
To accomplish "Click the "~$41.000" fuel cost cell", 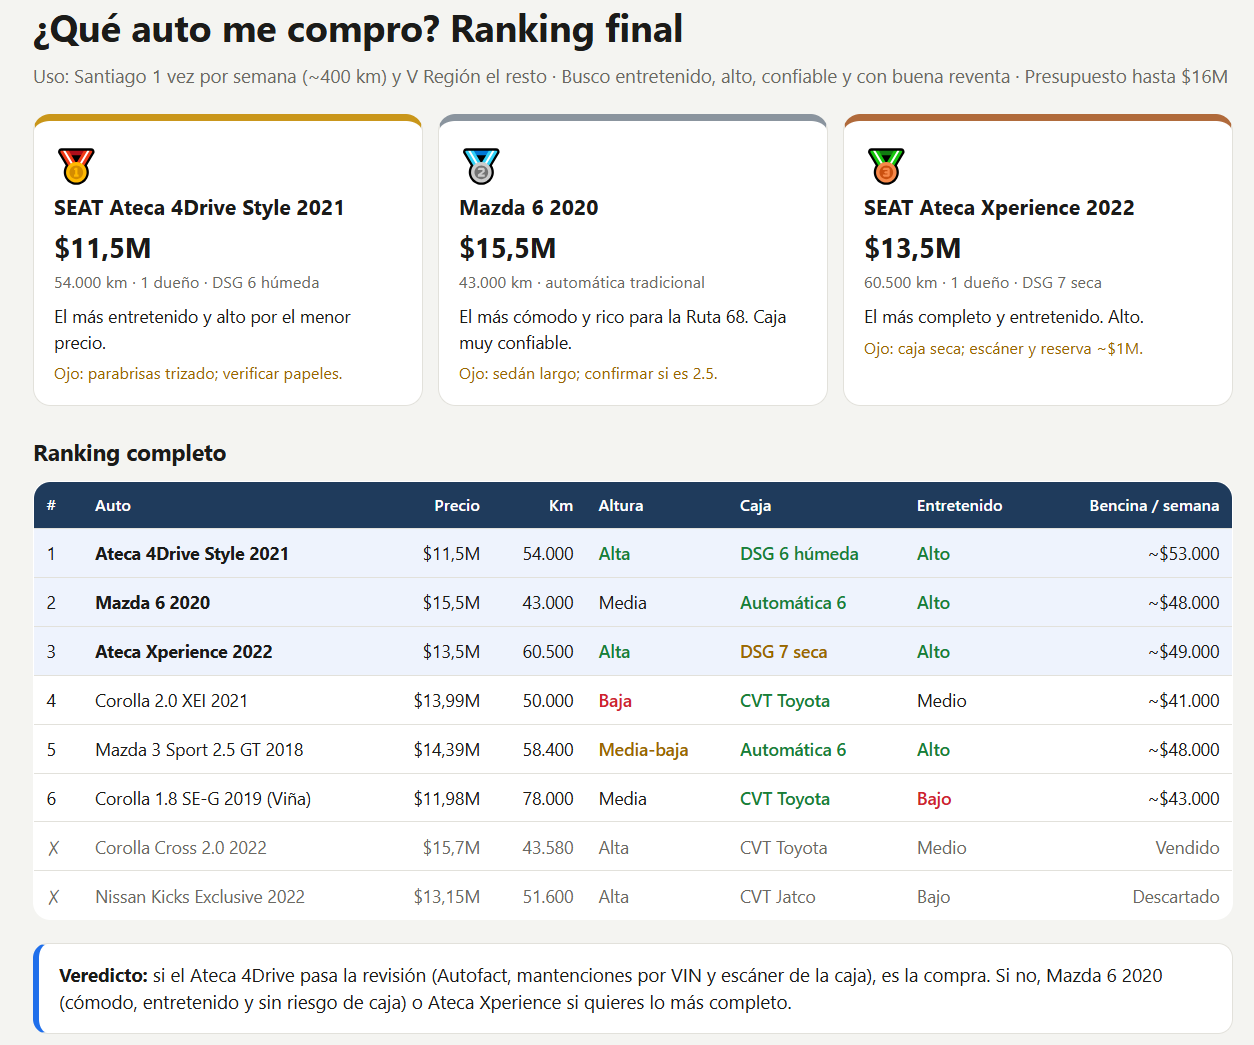I will (1184, 701).
